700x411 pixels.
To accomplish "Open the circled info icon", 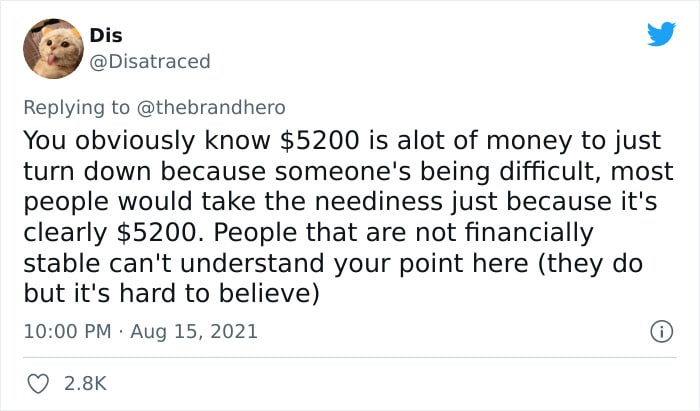I will (x=661, y=332).
